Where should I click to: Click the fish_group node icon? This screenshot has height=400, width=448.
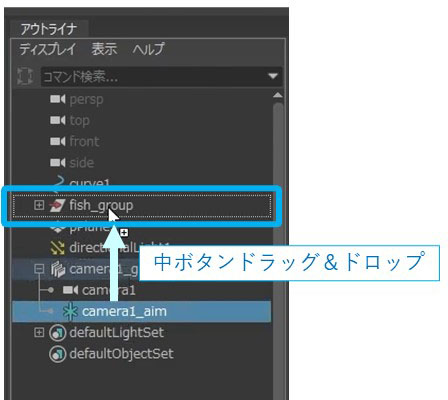click(57, 205)
